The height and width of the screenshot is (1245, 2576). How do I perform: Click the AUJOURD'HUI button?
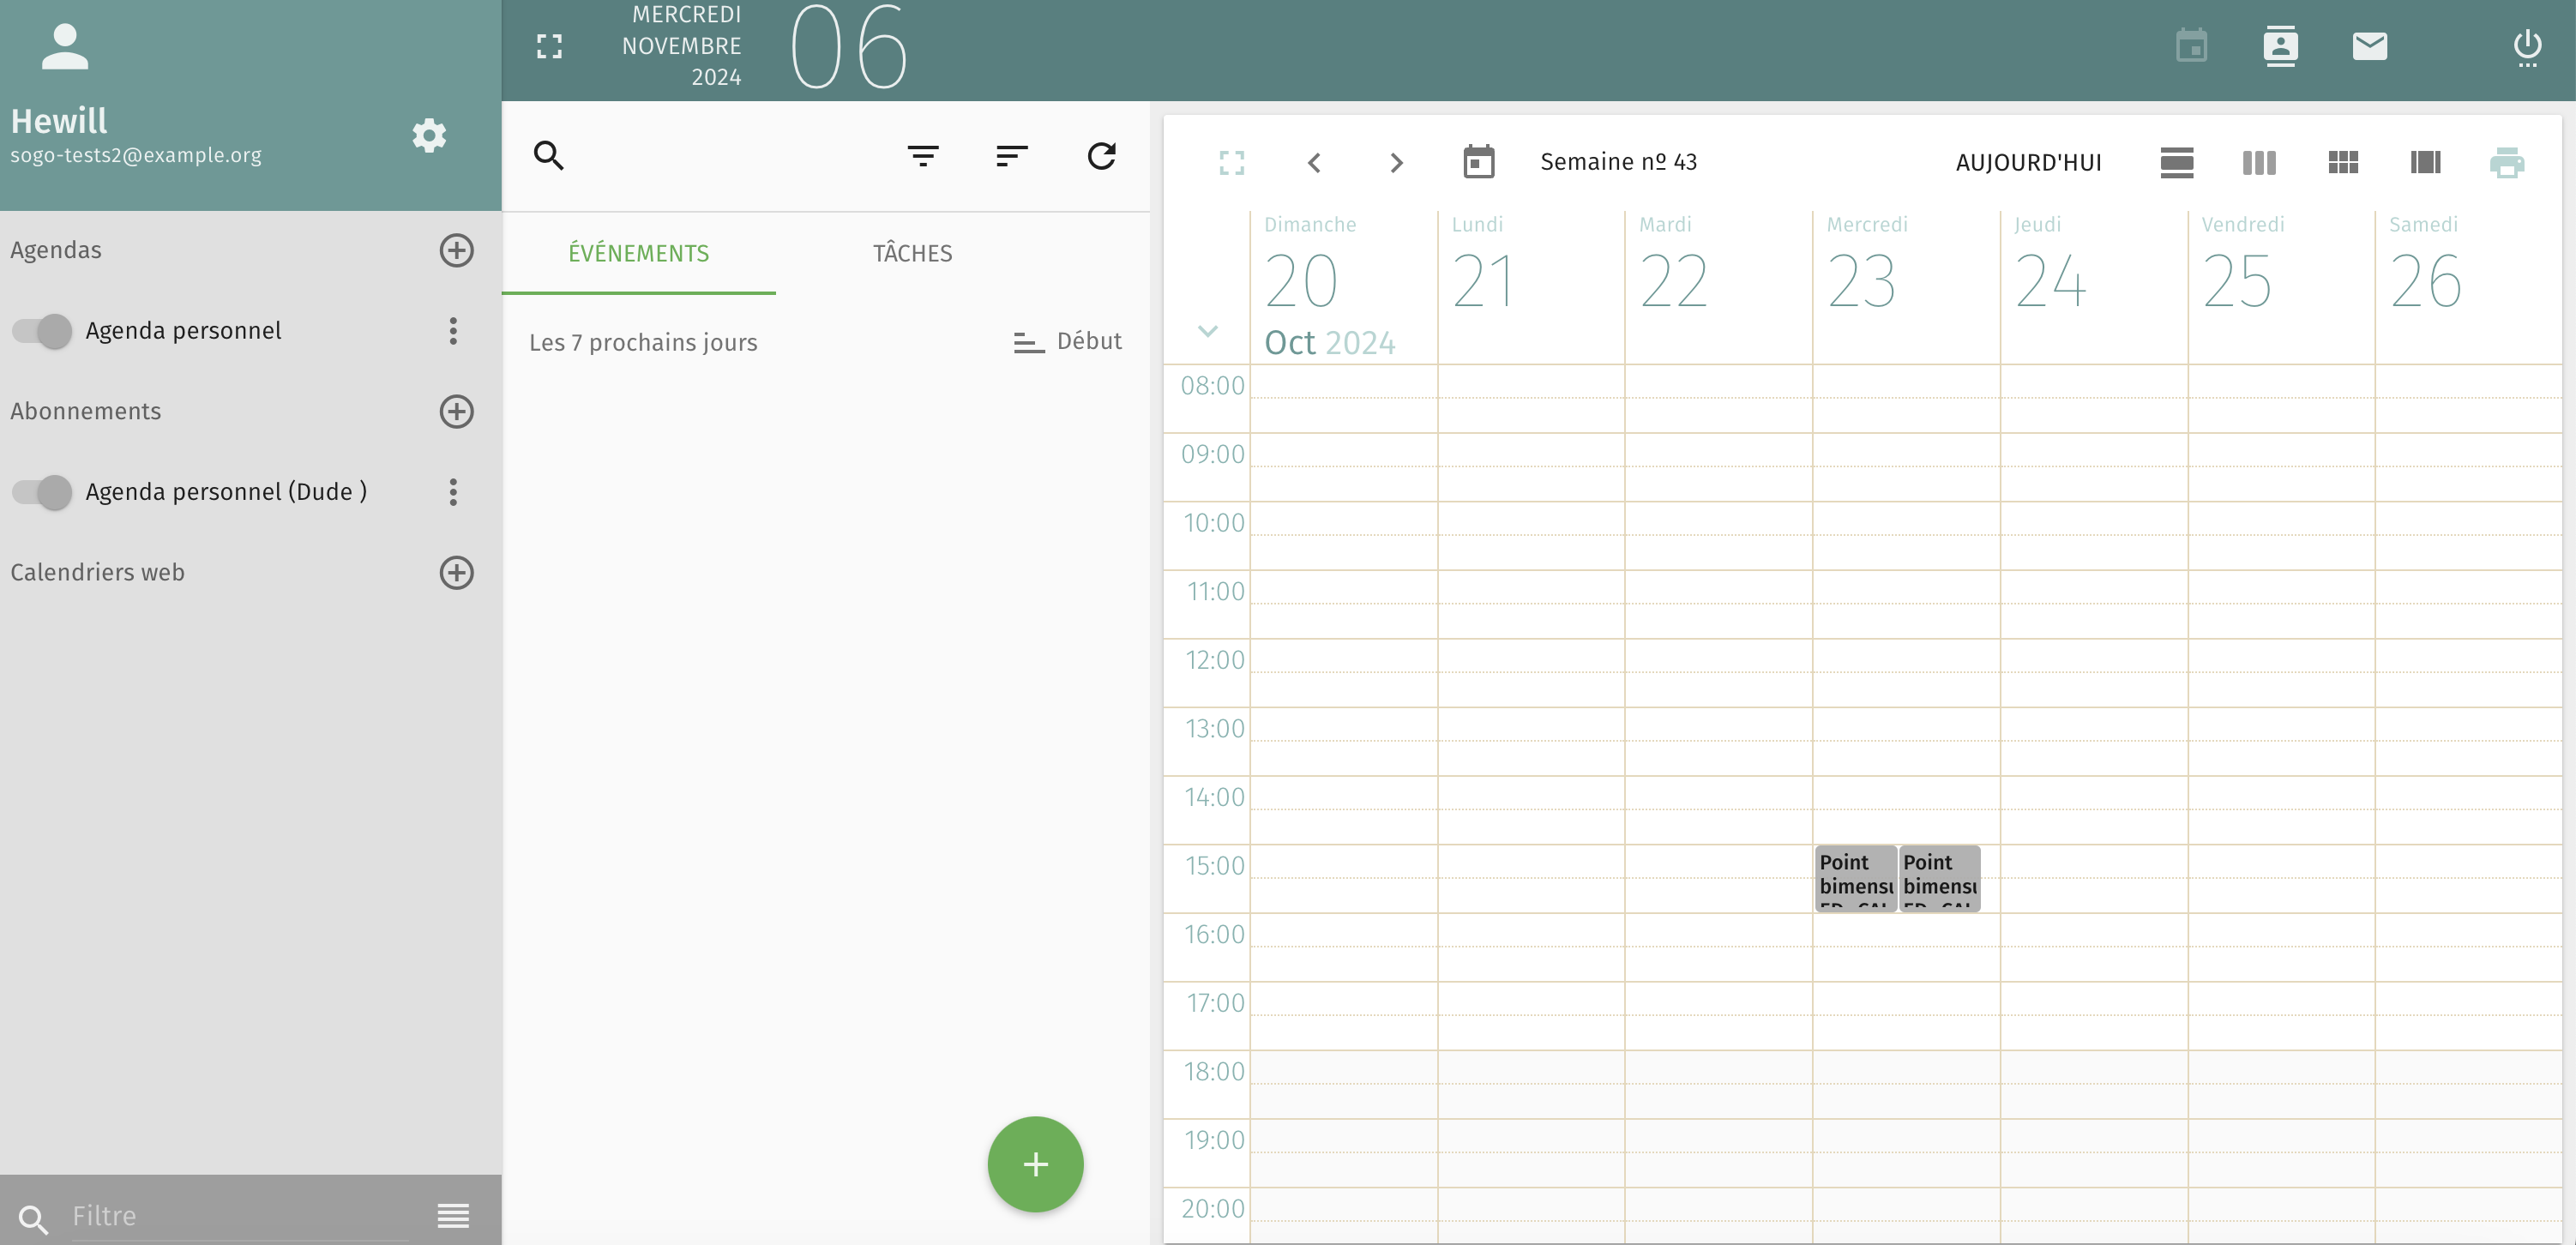tap(2028, 162)
